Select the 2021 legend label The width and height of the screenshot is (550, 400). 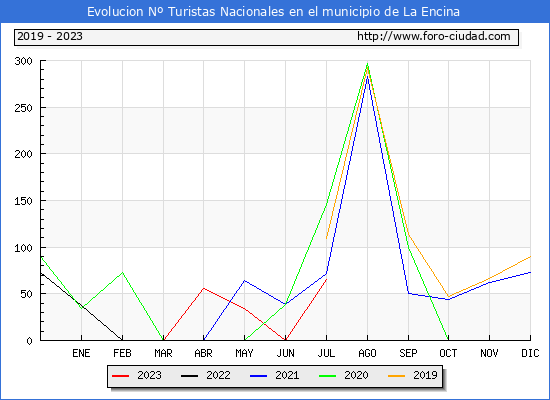(287, 375)
